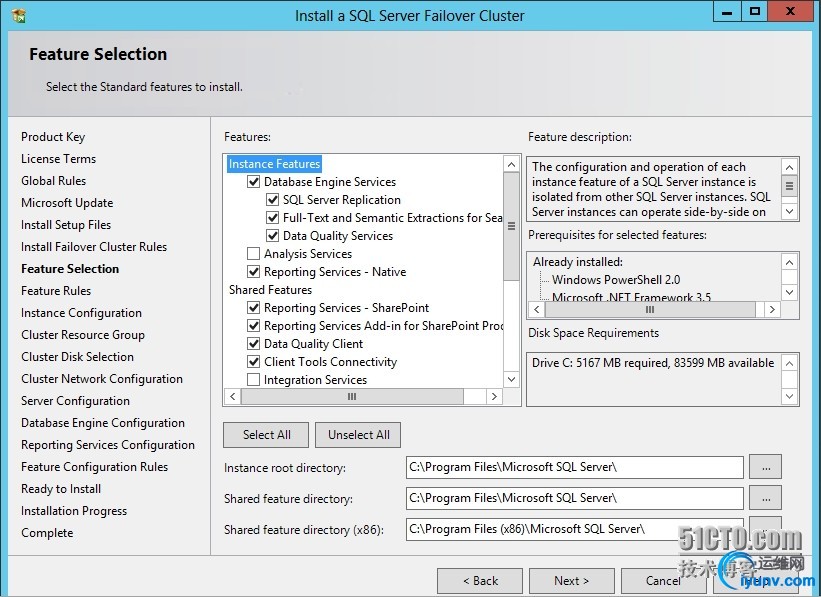Click features list scroll left arrow
This screenshot has height=597, width=821.
[x=233, y=396]
